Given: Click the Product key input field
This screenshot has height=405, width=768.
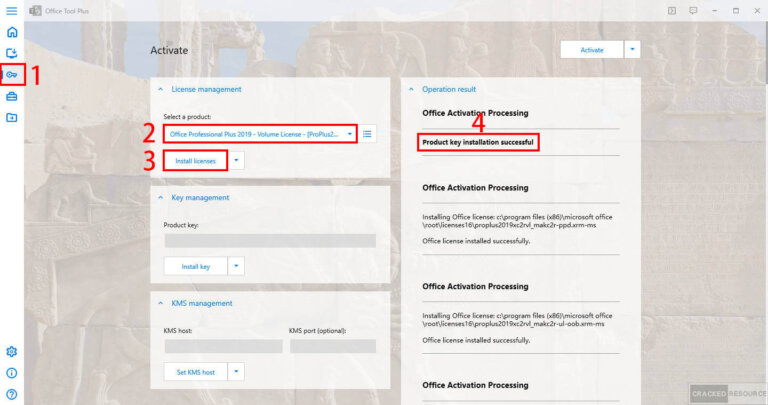Looking at the screenshot, I should coord(270,241).
